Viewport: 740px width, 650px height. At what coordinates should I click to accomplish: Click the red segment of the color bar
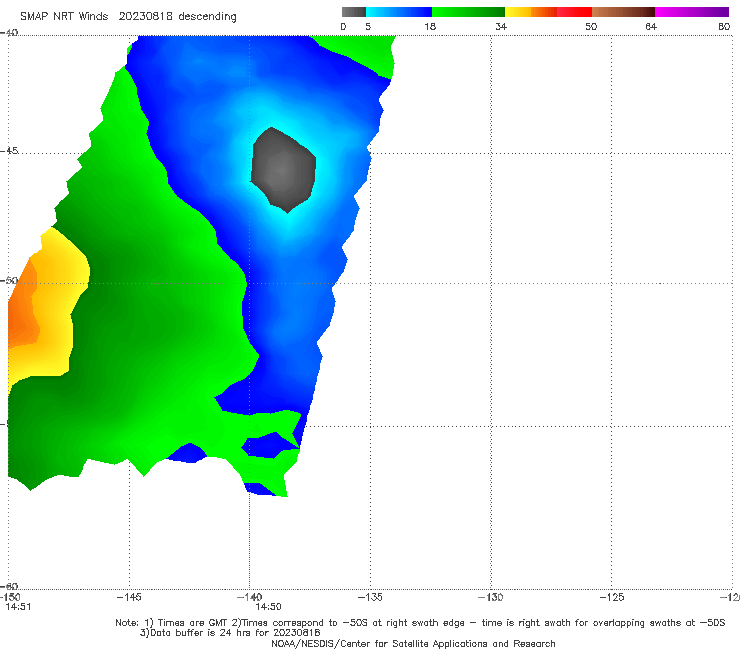pyautogui.click(x=574, y=12)
